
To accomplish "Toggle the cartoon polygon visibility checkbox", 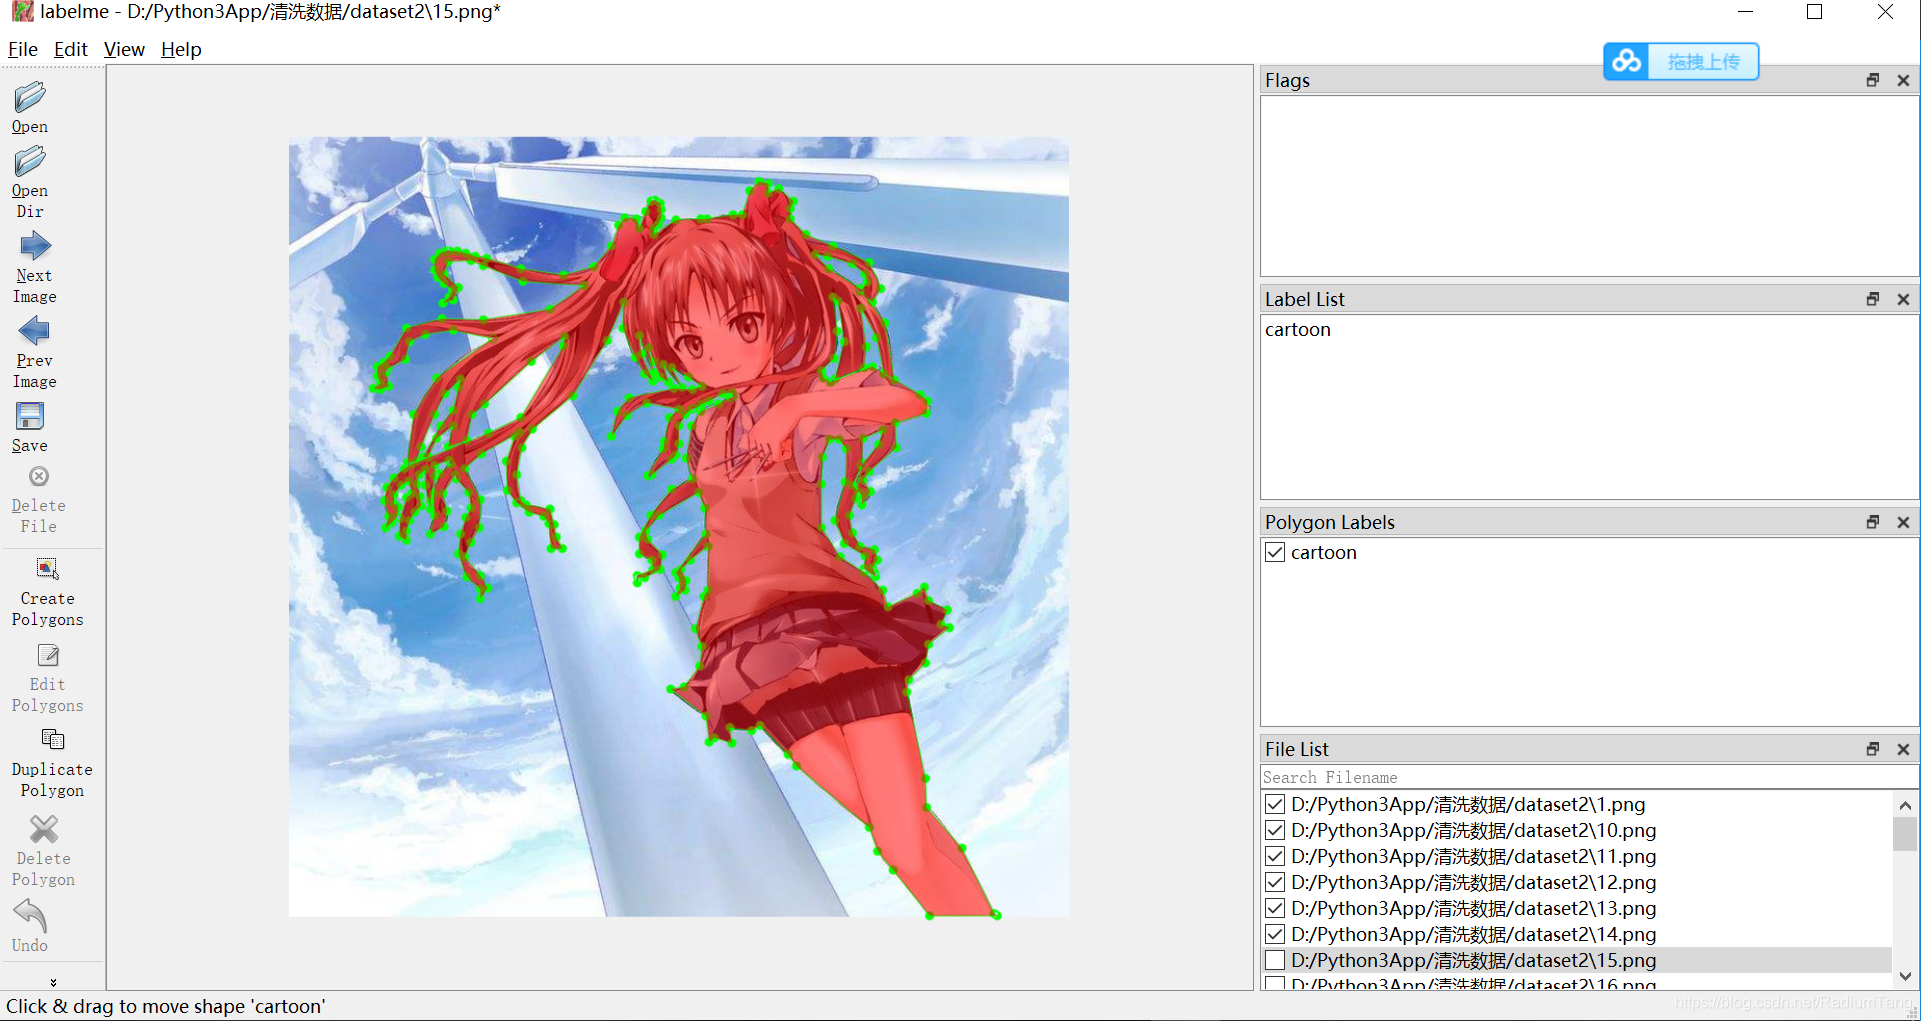I will [1275, 552].
